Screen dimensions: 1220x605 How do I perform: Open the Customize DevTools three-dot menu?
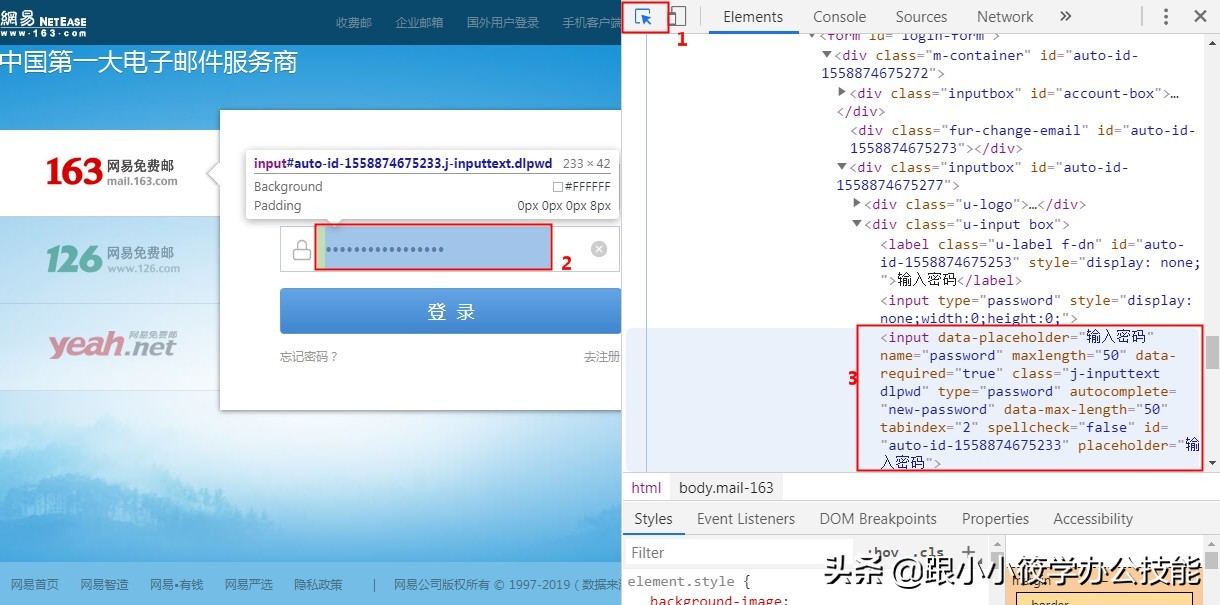coord(1165,17)
